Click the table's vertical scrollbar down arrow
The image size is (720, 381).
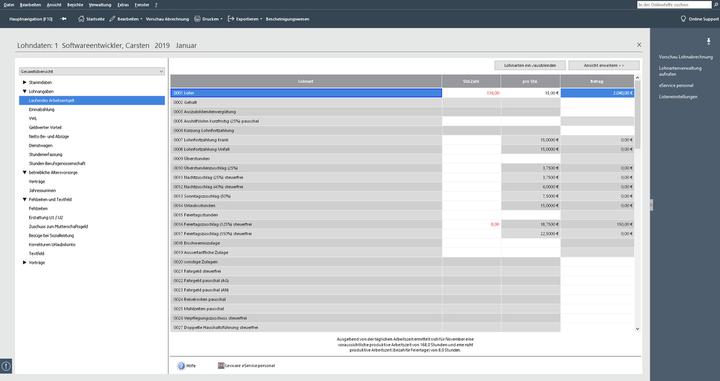pos(637,329)
